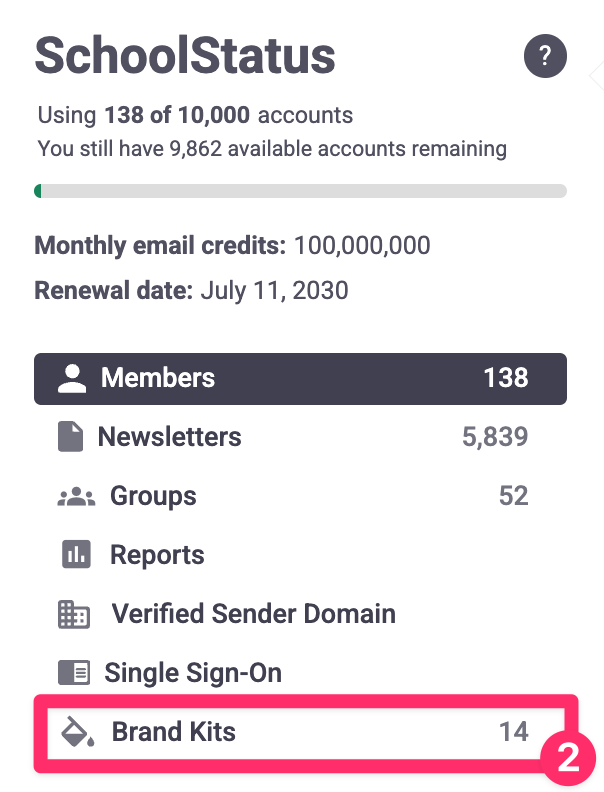Image resolution: width=604 pixels, height=792 pixels.
Task: Click the 52 groups count
Action: pos(513,496)
